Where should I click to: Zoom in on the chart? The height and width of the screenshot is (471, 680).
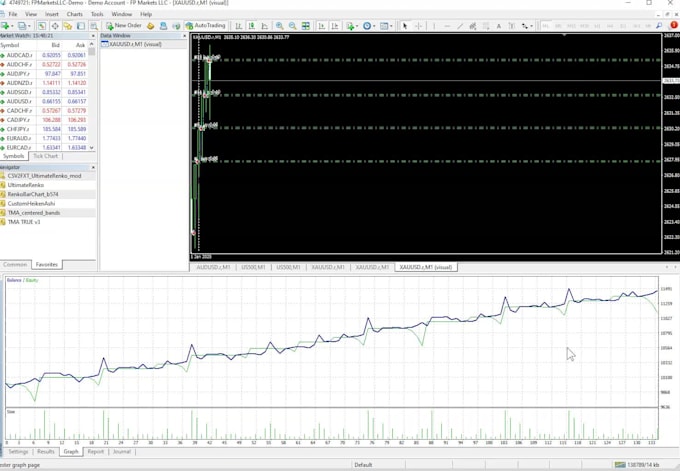coord(280,26)
